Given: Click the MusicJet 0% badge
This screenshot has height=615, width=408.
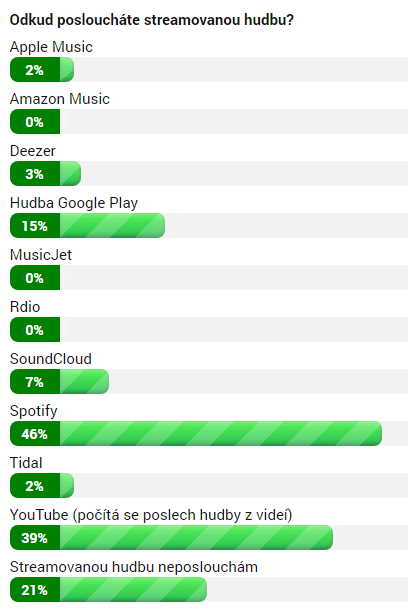Looking at the screenshot, I should (x=35, y=278).
